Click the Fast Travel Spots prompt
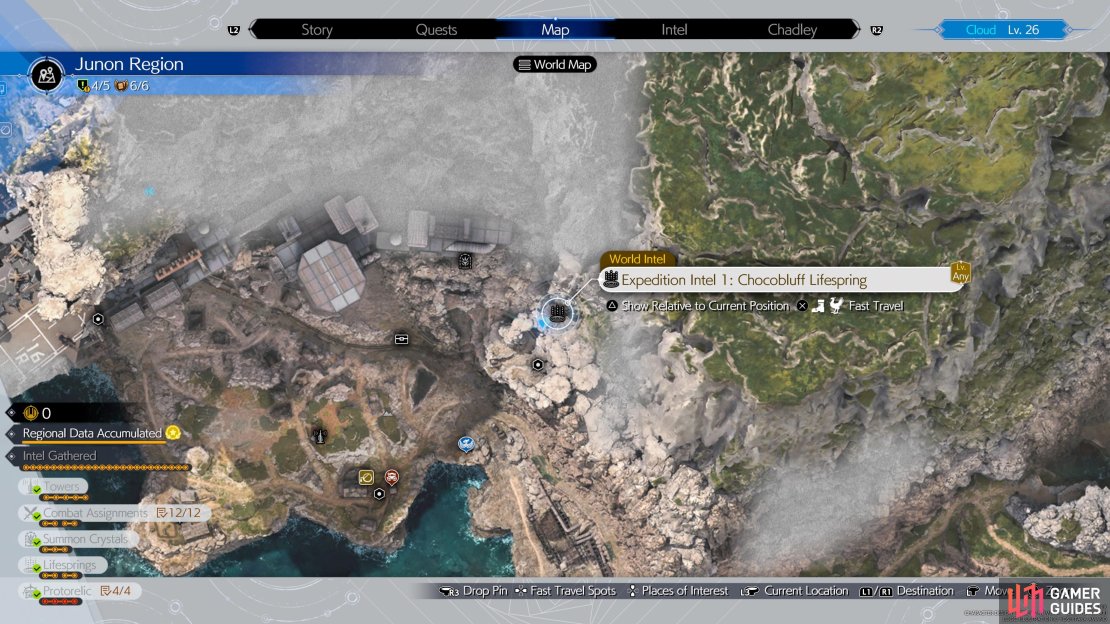This screenshot has height=624, width=1110. [565, 591]
